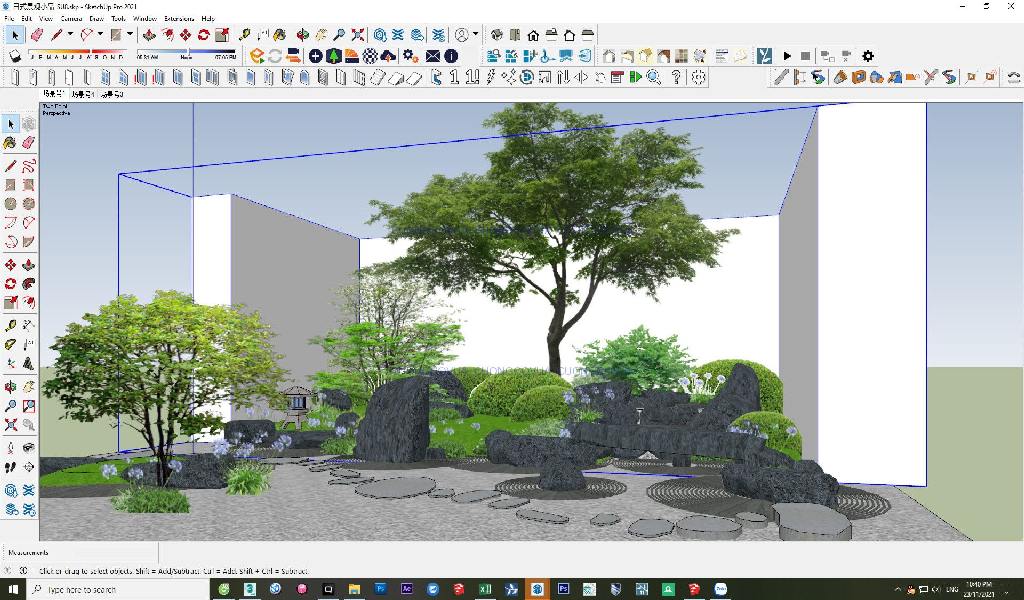Select the Eraser tool in top toolbar
The image size is (1024, 600).
(37, 35)
